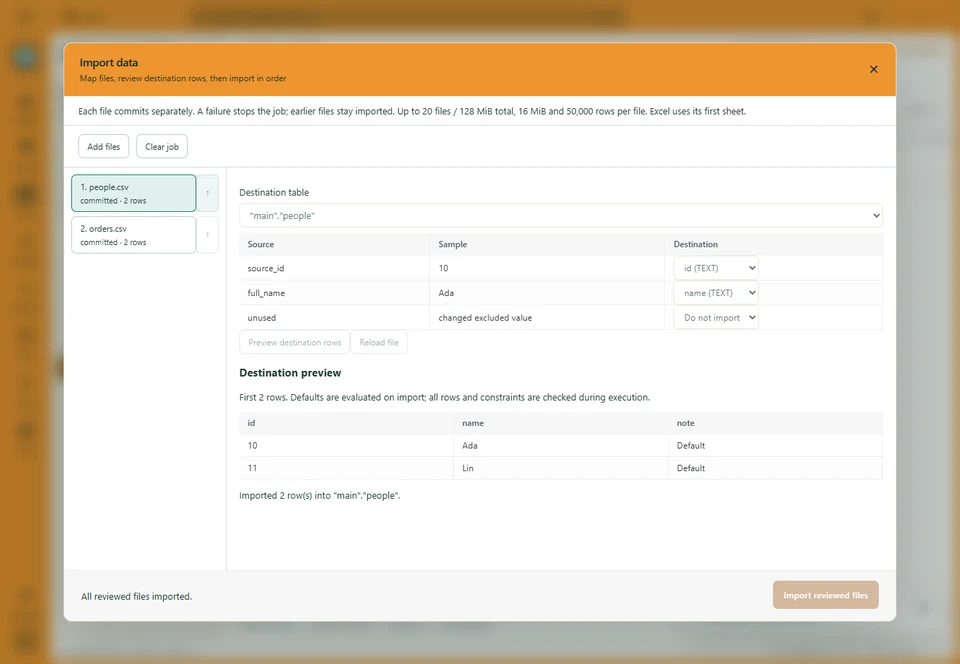Viewport: 960px width, 664px height.
Task: Move people.csv up with arrow icon
Action: coord(208,193)
